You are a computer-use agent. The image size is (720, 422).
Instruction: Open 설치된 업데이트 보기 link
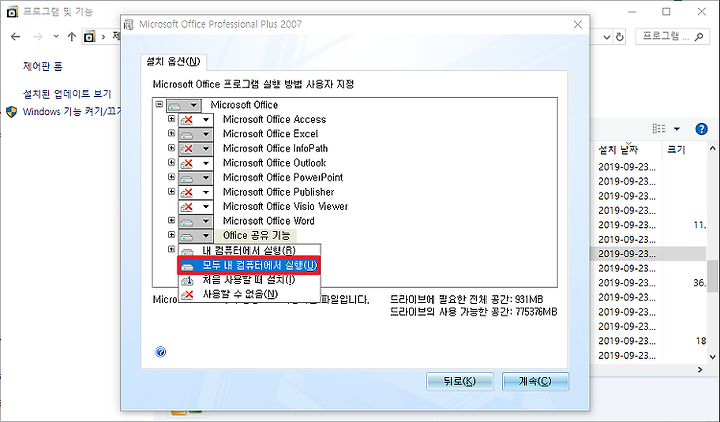(67, 94)
